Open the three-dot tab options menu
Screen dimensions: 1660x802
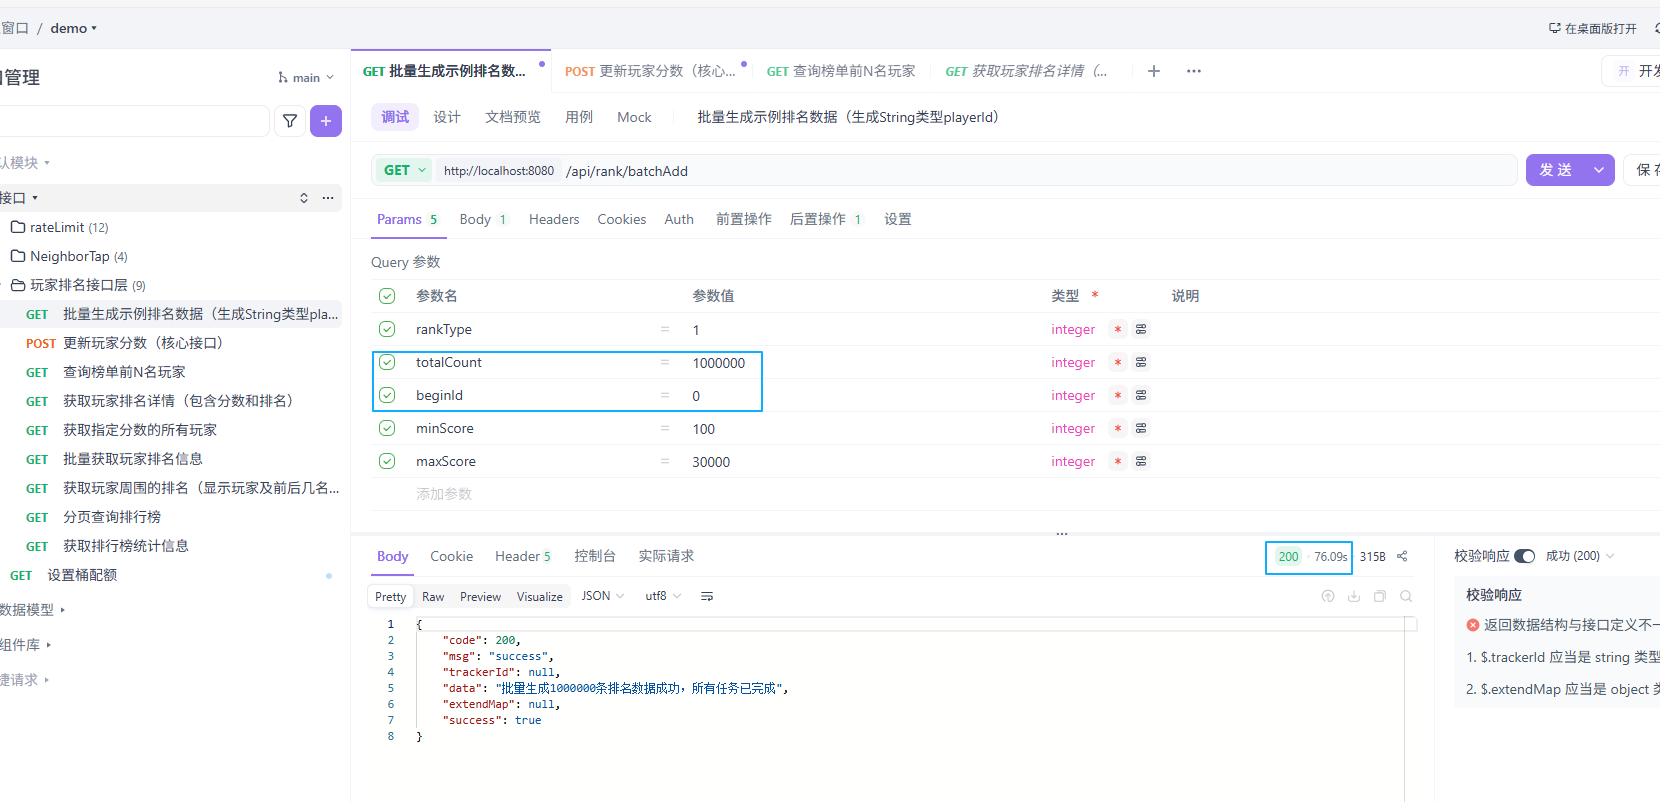coord(1194,71)
